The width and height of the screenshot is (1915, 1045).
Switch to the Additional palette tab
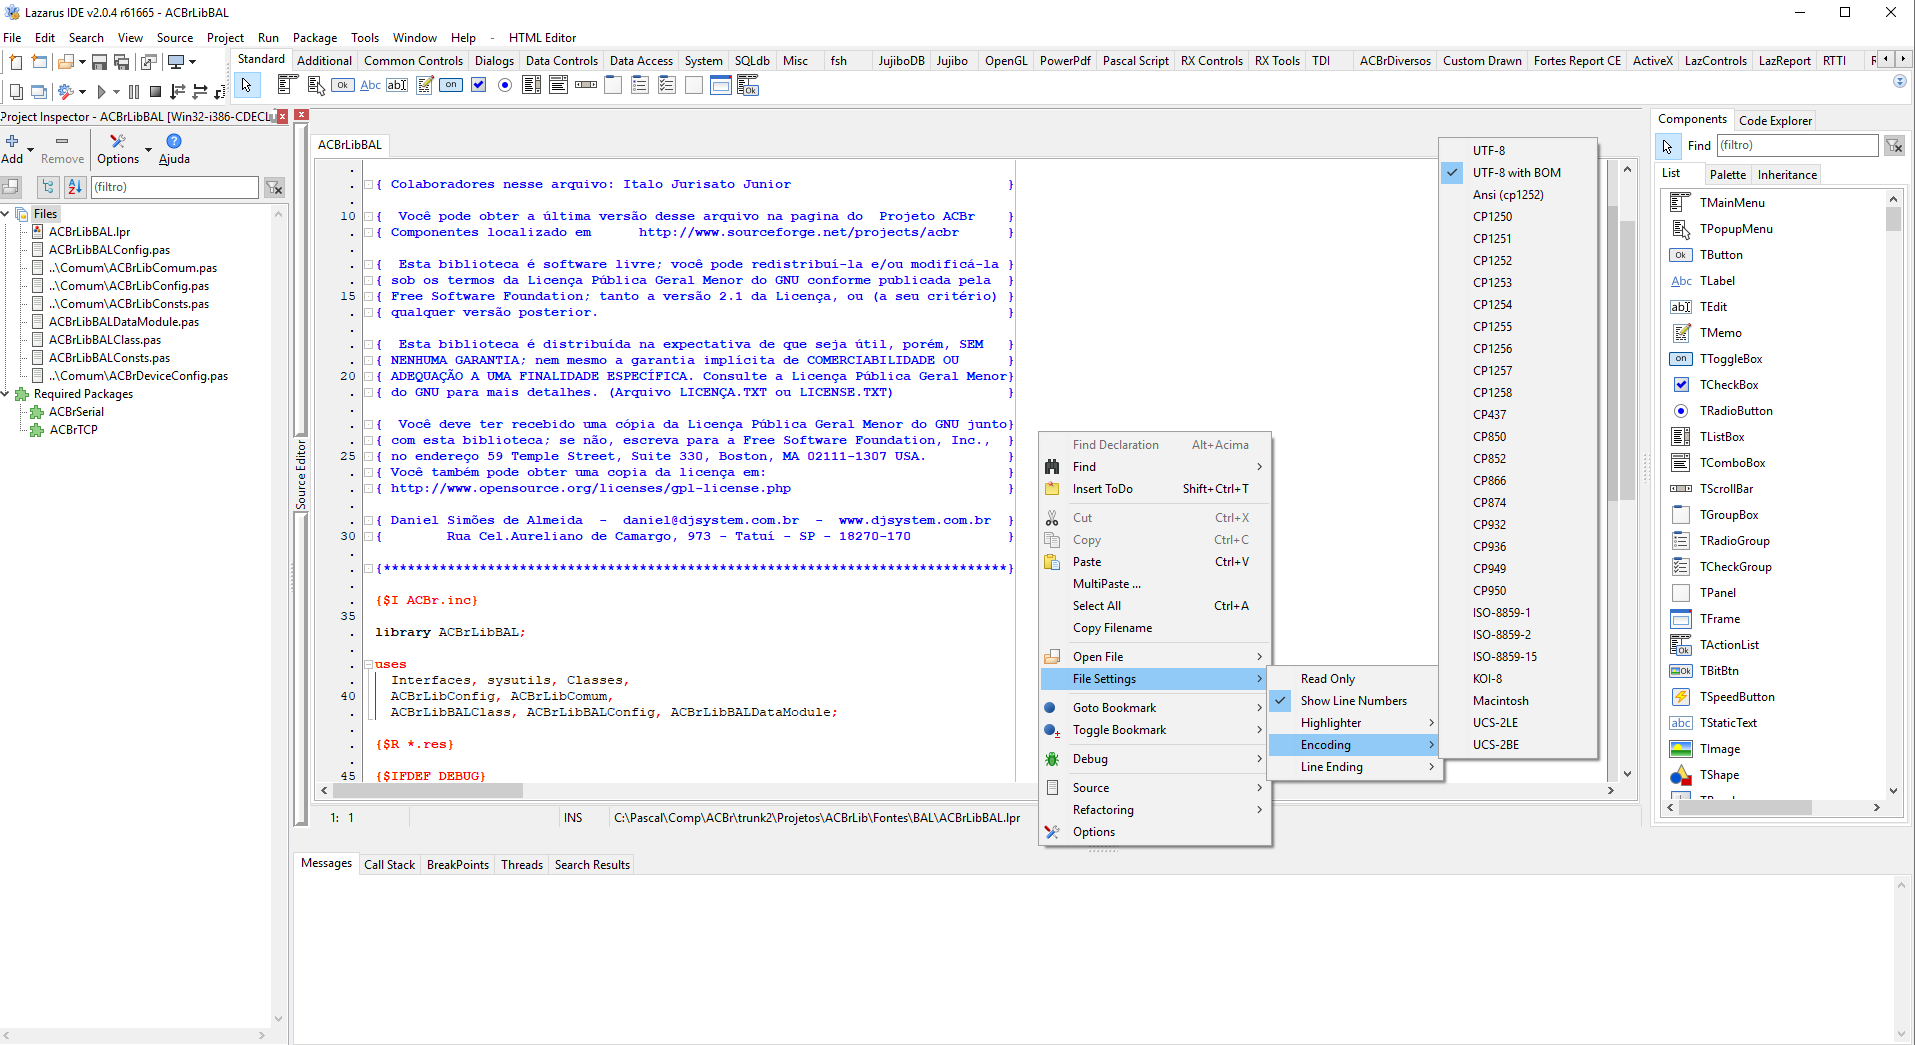point(324,61)
